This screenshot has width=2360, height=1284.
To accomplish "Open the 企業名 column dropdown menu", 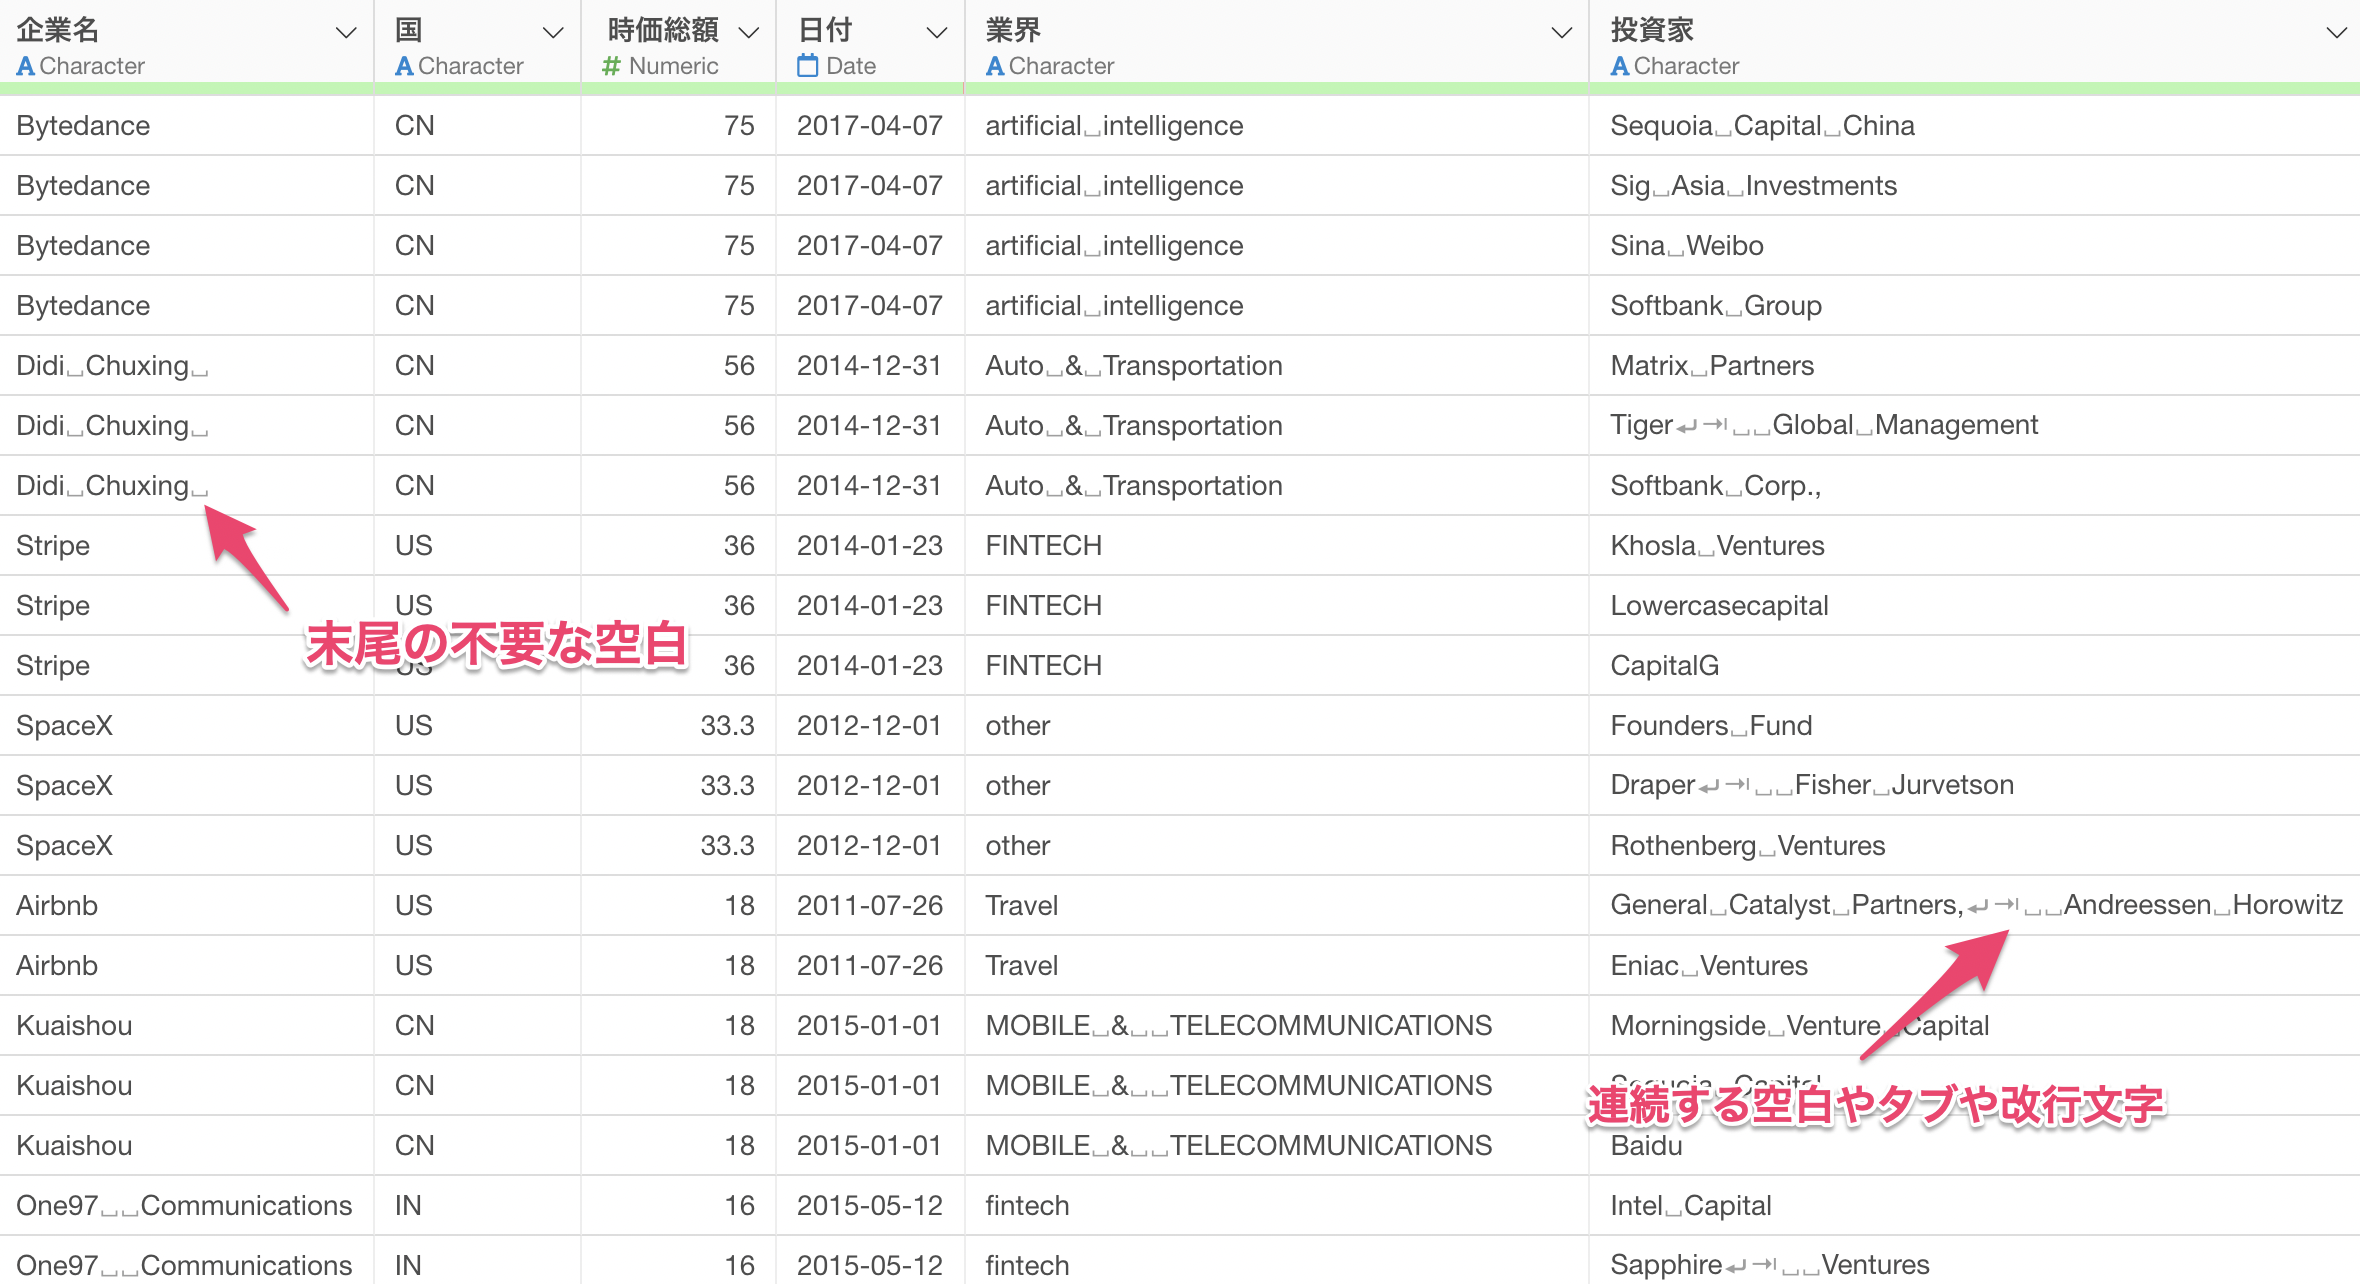I will coord(346,33).
